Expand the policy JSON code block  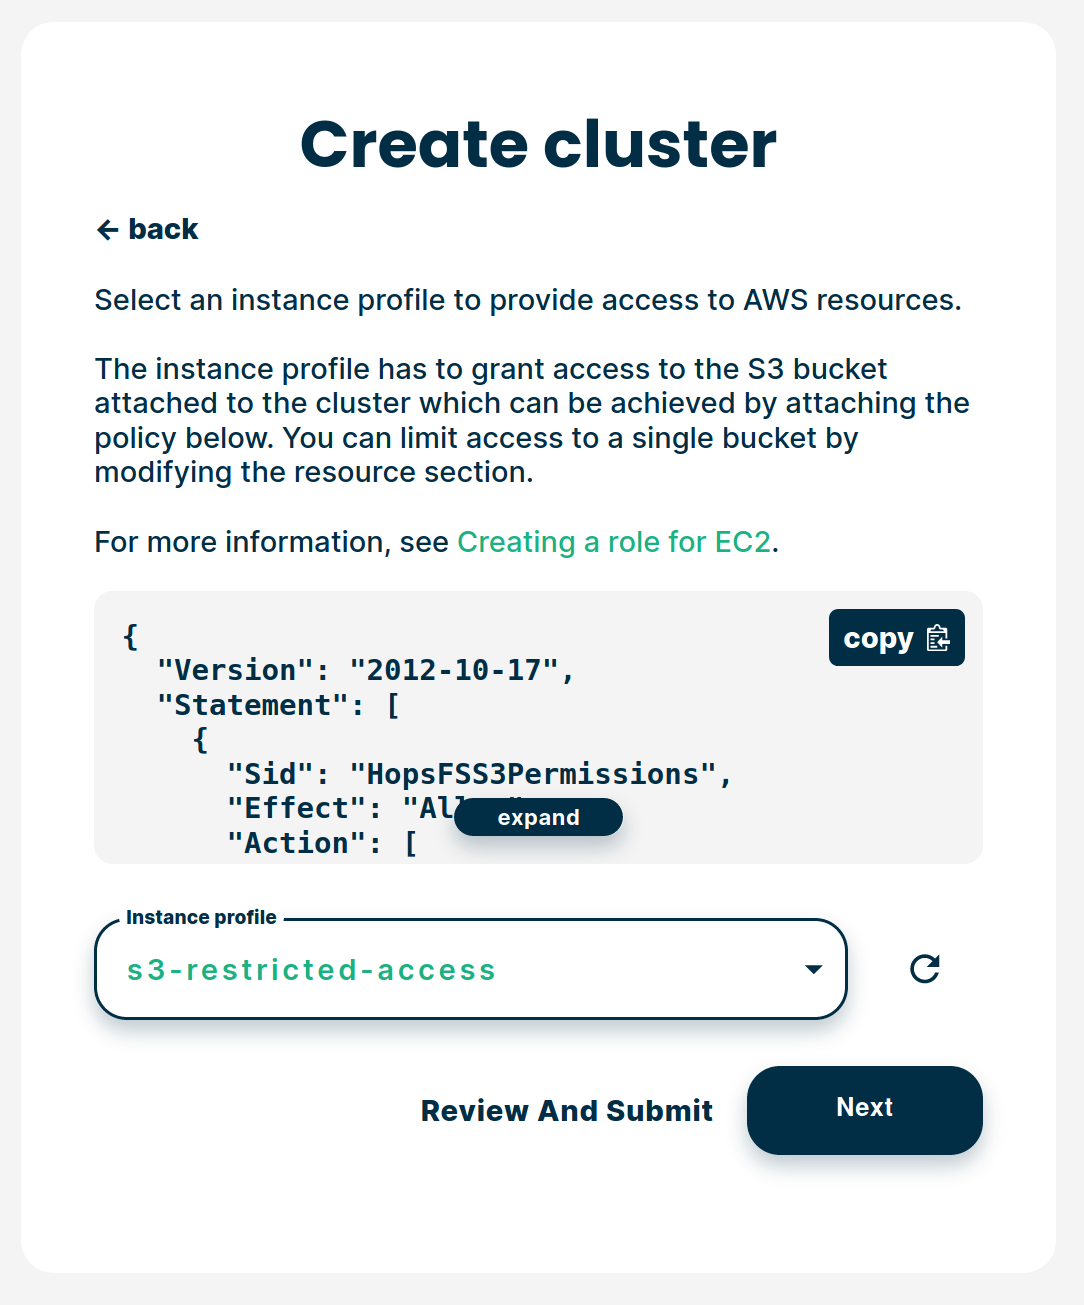click(x=538, y=817)
